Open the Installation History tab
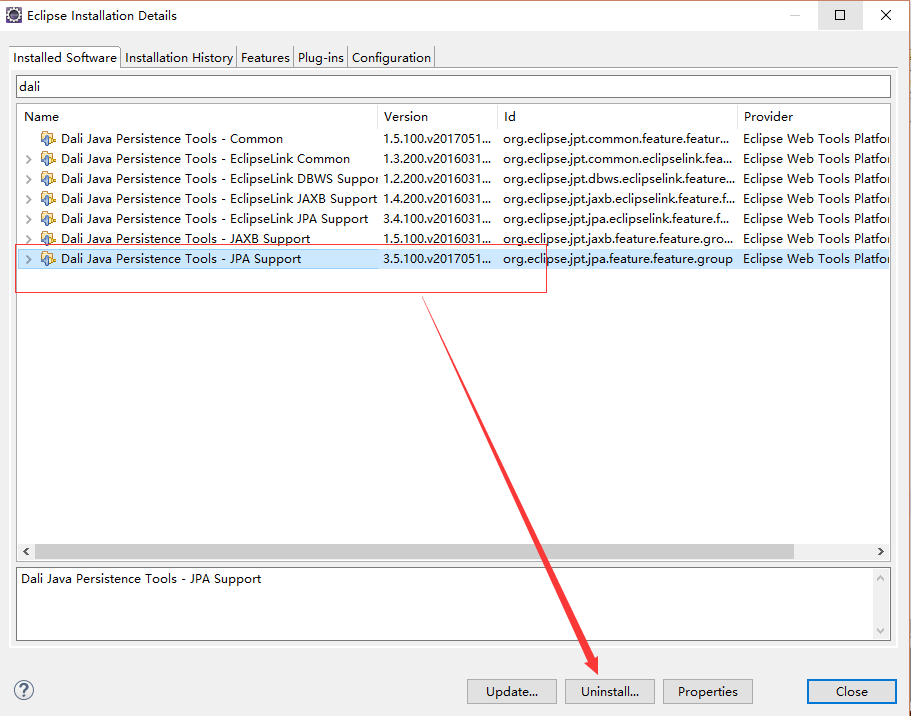The image size is (911, 716). (x=179, y=58)
